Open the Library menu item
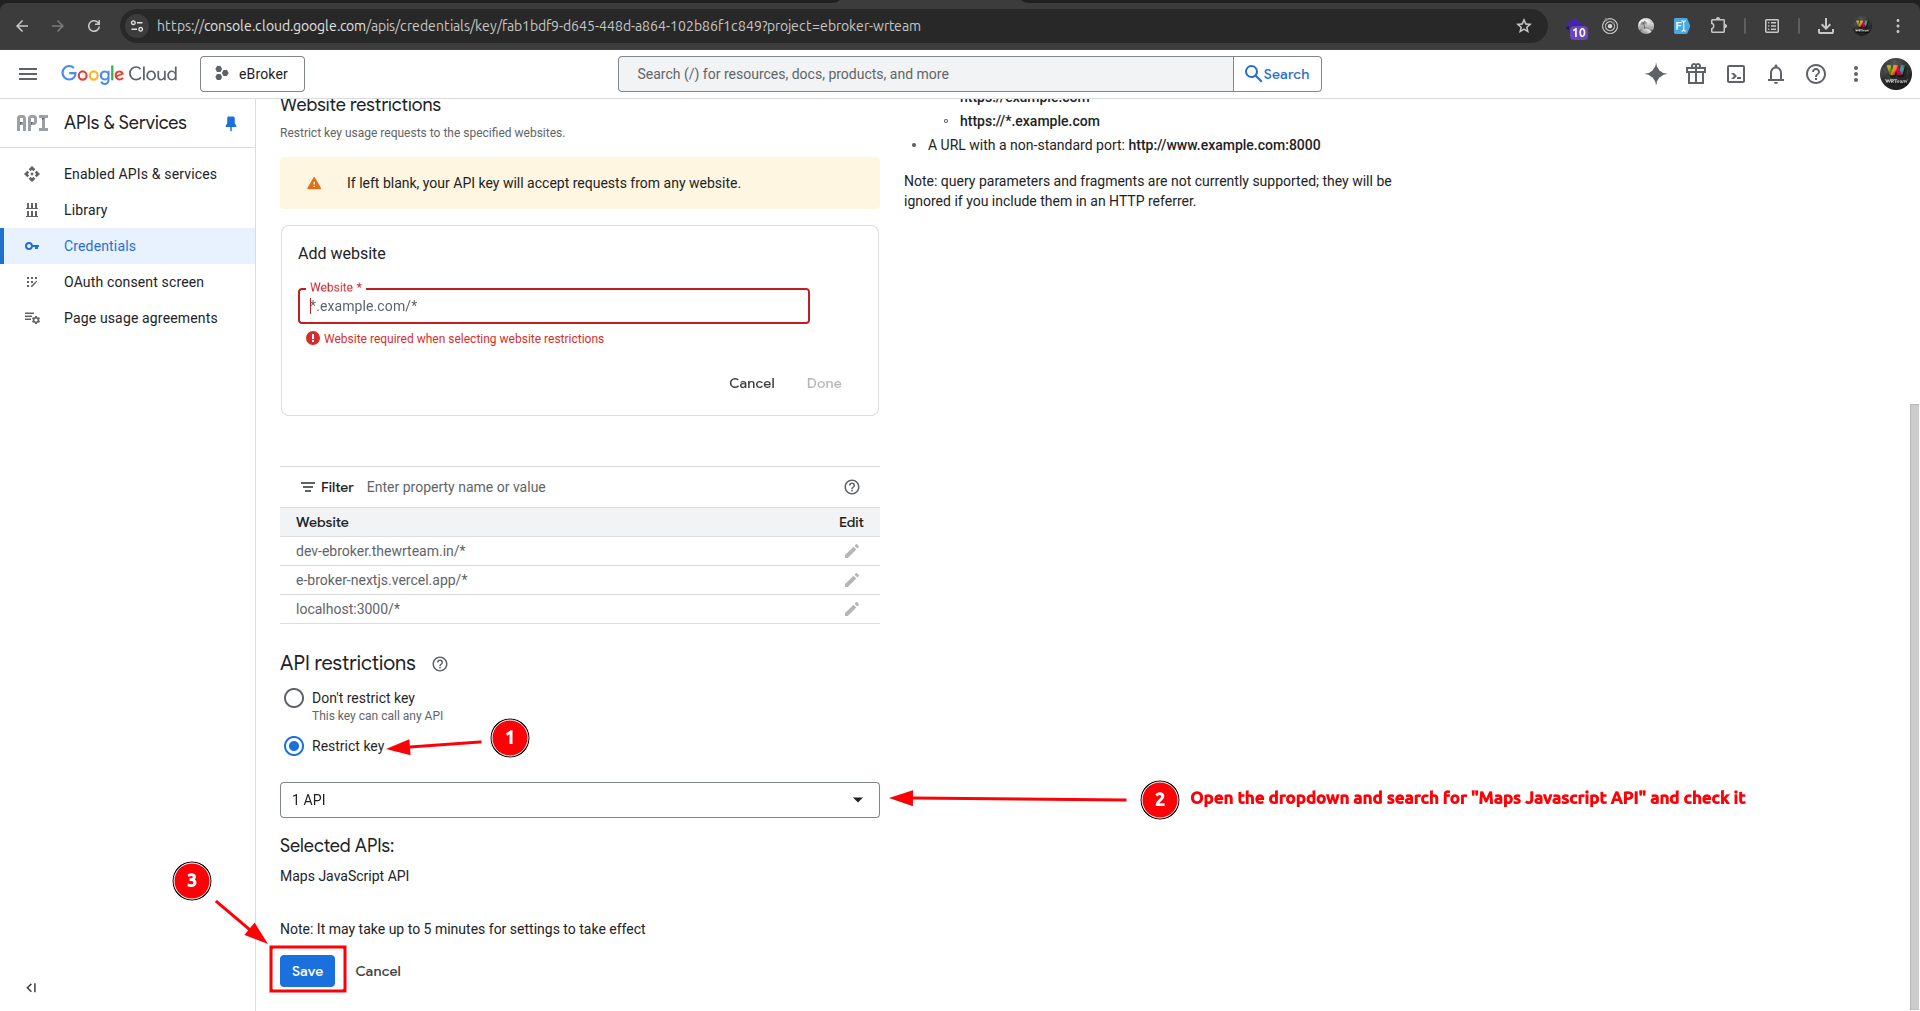1920x1011 pixels. point(85,209)
